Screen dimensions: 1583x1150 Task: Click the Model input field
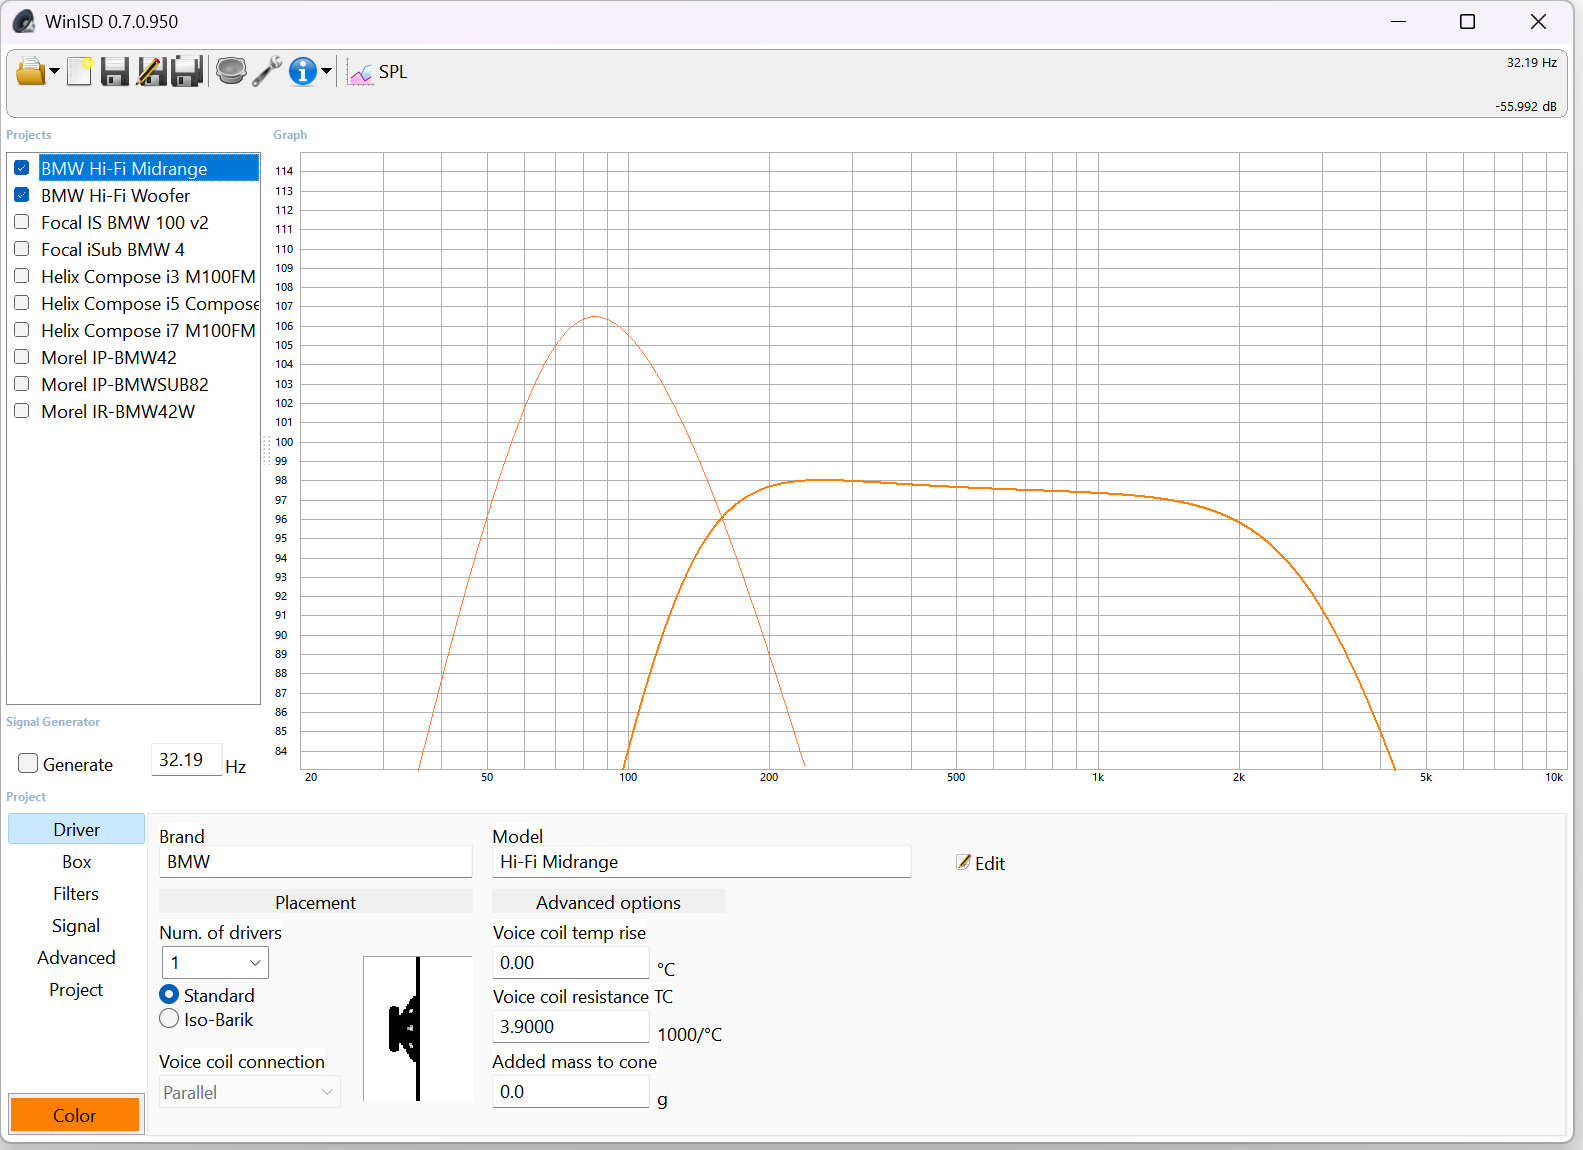[x=701, y=862]
